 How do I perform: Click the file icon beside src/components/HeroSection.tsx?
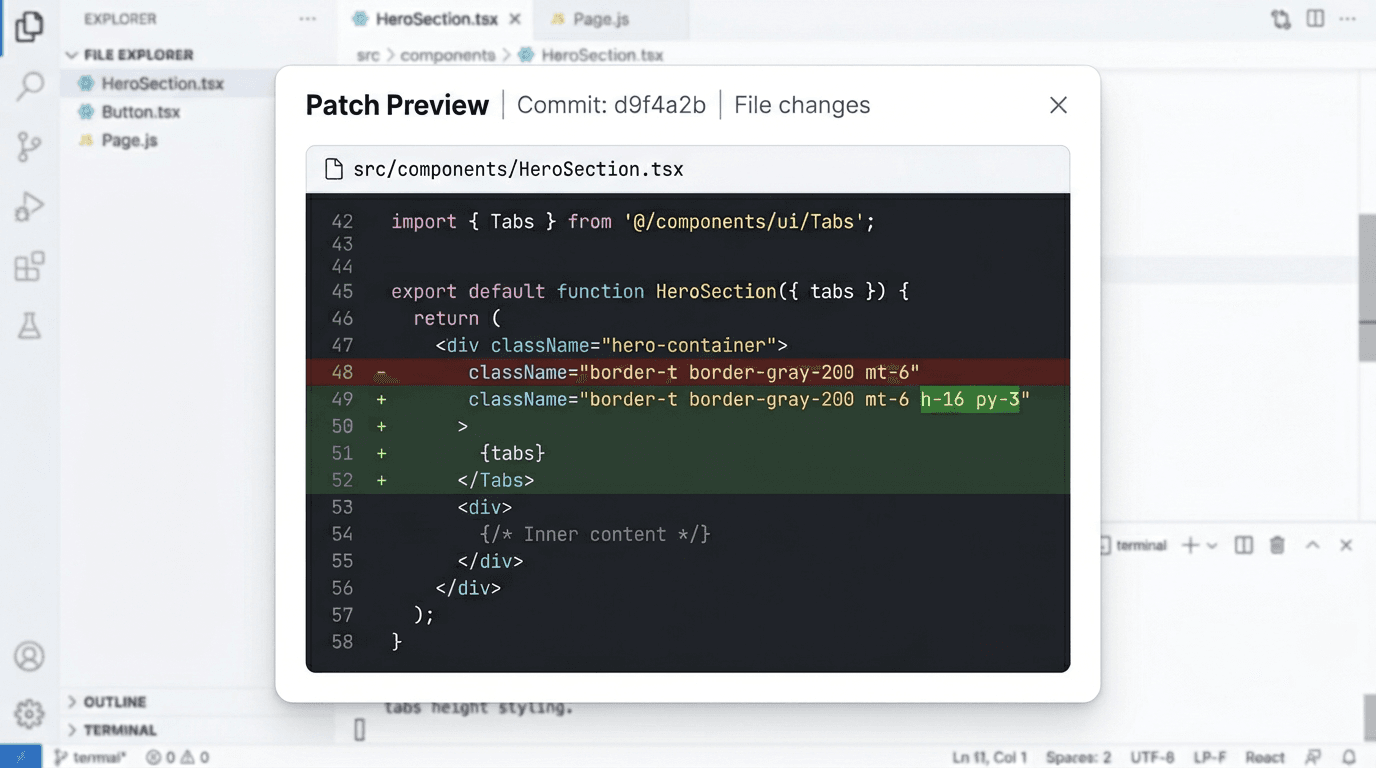point(334,169)
